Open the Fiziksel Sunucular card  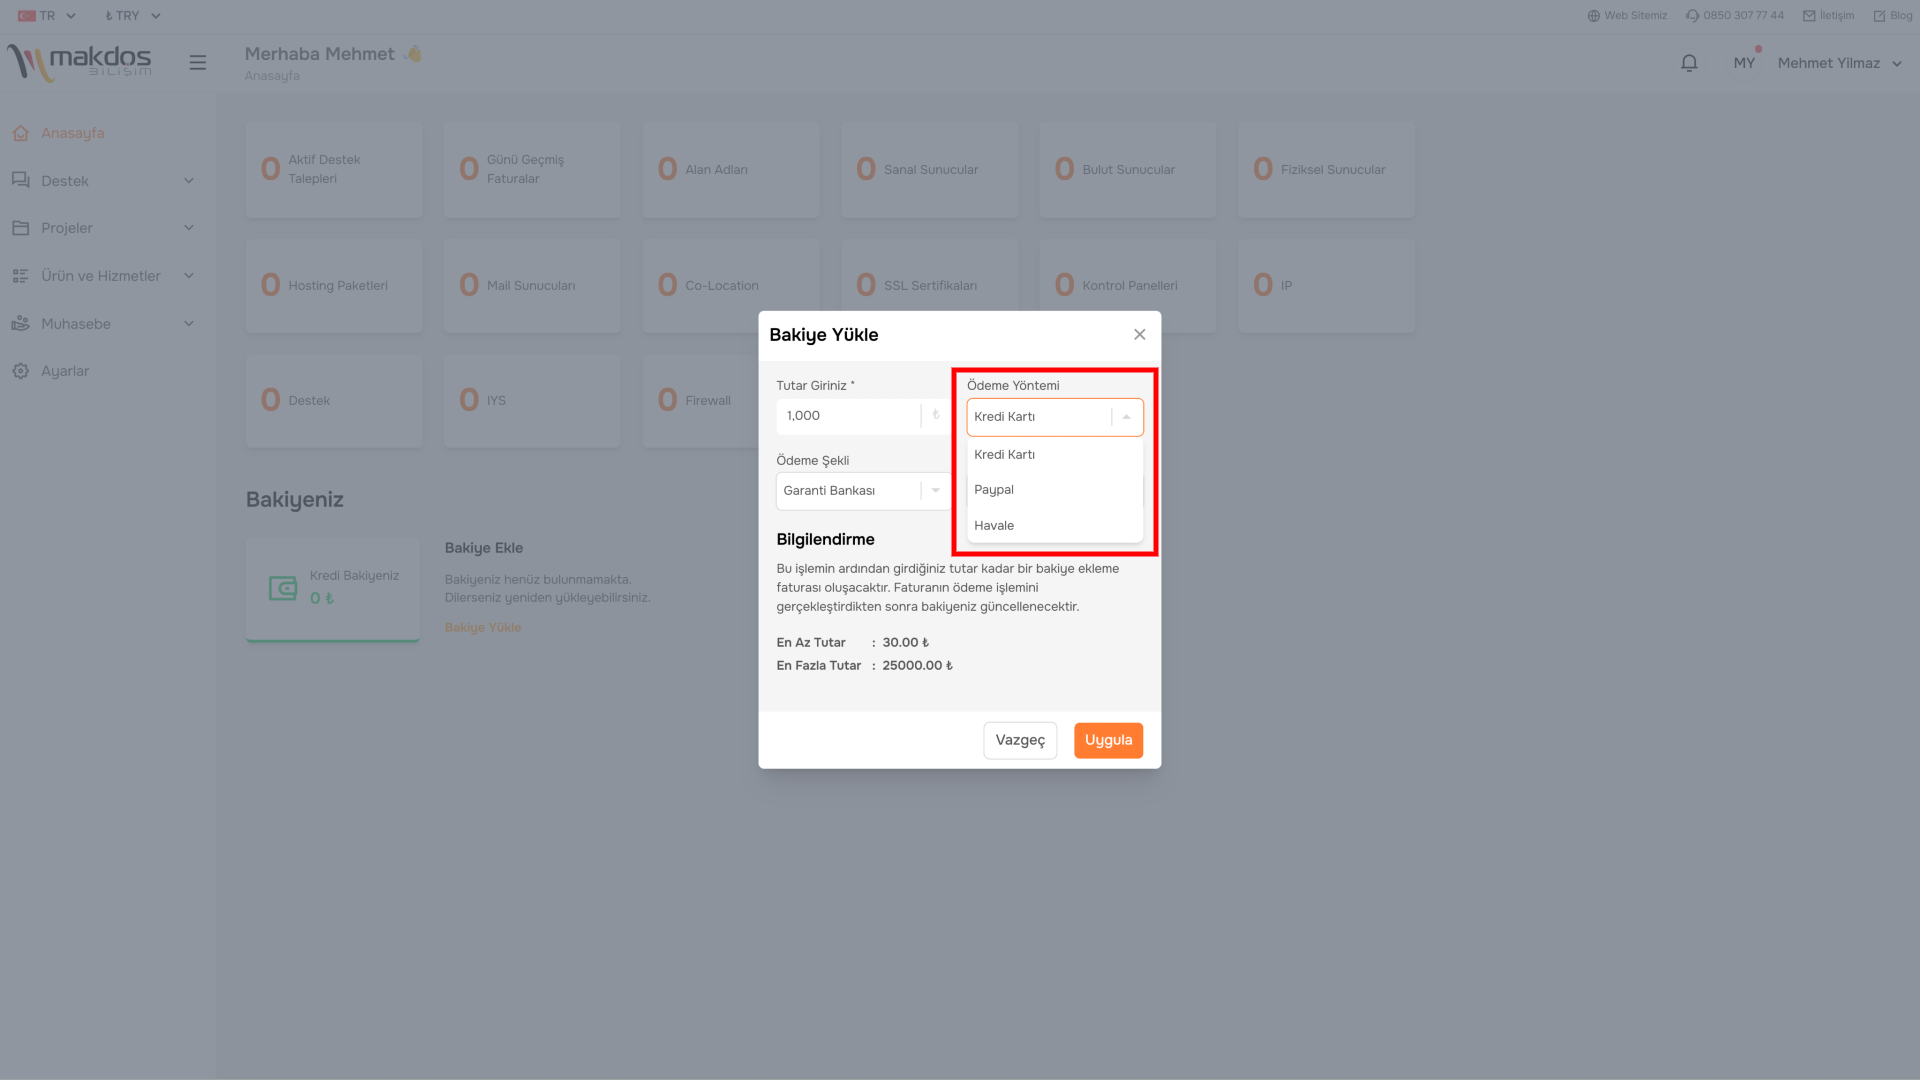[x=1326, y=170]
